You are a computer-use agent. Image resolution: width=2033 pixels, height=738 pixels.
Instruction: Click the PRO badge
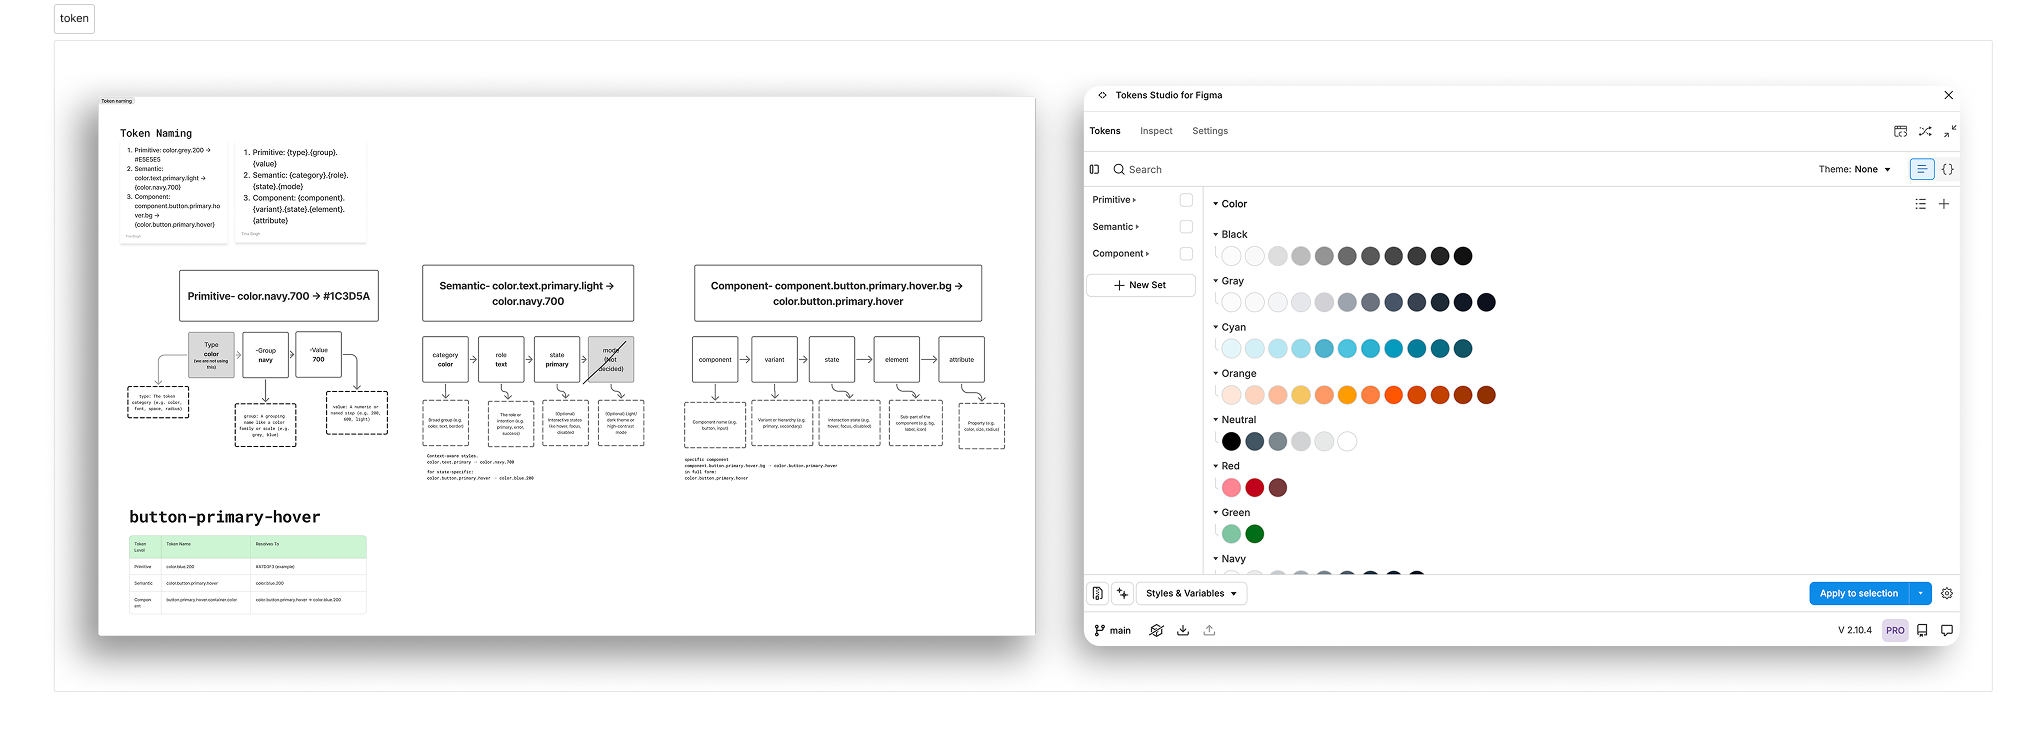pos(1895,631)
